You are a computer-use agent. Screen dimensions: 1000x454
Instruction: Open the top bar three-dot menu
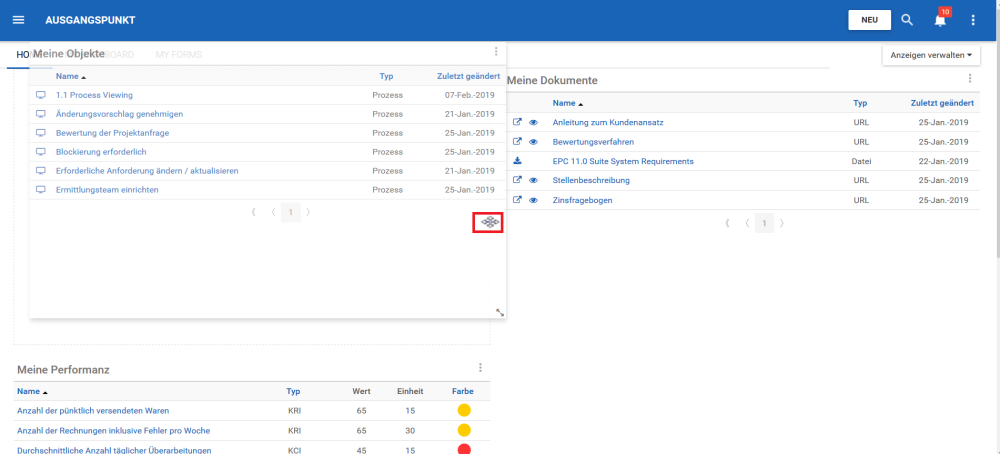[x=973, y=20]
